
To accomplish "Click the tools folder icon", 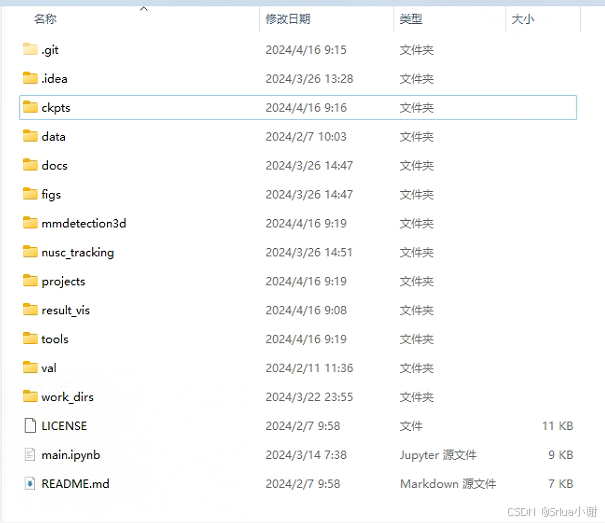I will 30,339.
